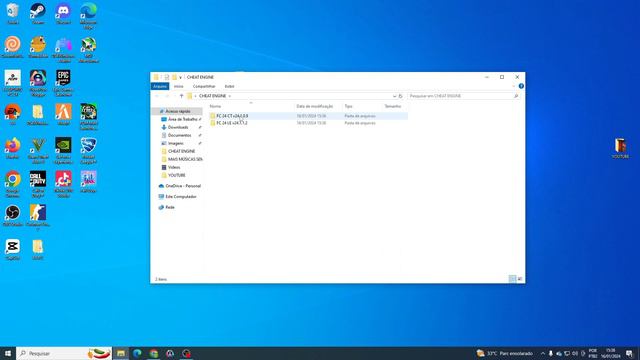Open Chrome from the taskbar
640x360 pixels.
click(153, 353)
